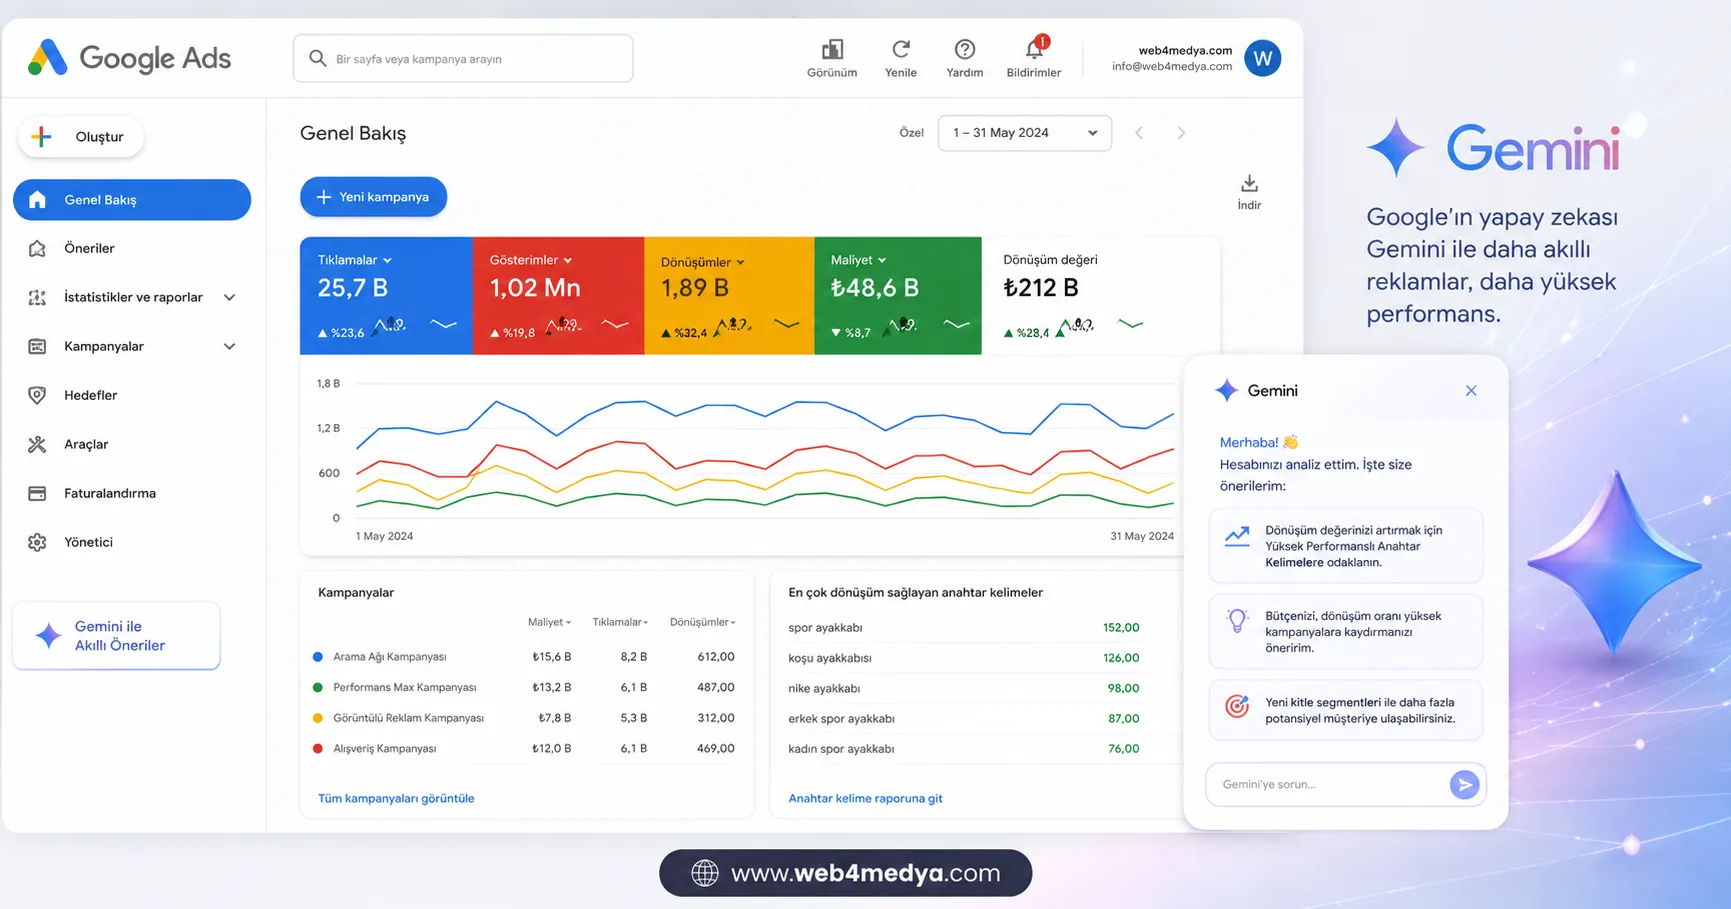This screenshot has height=909, width=1731.
Task: Click Yeni kampanya button
Action: 373,197
